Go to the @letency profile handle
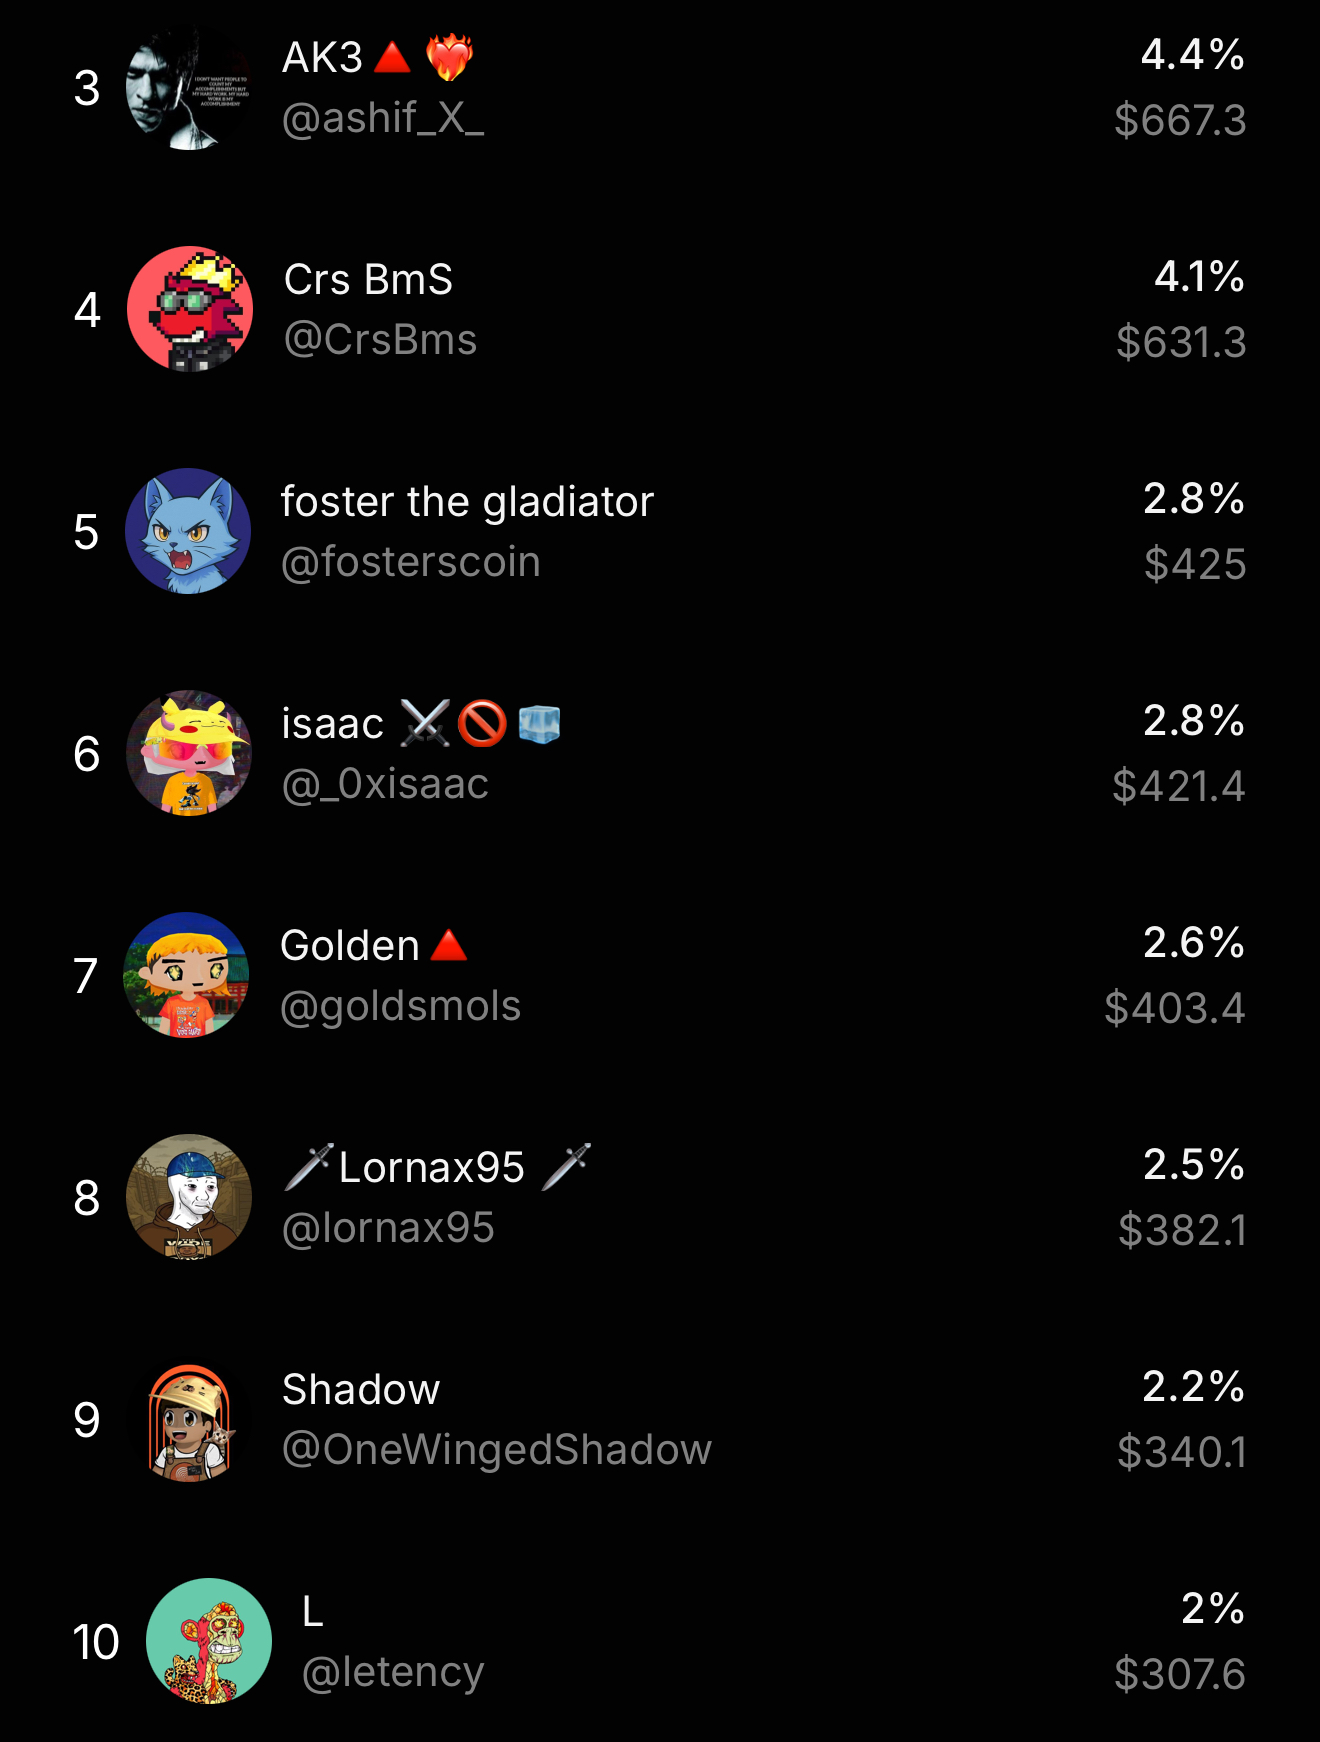1320x1742 pixels. (393, 1672)
